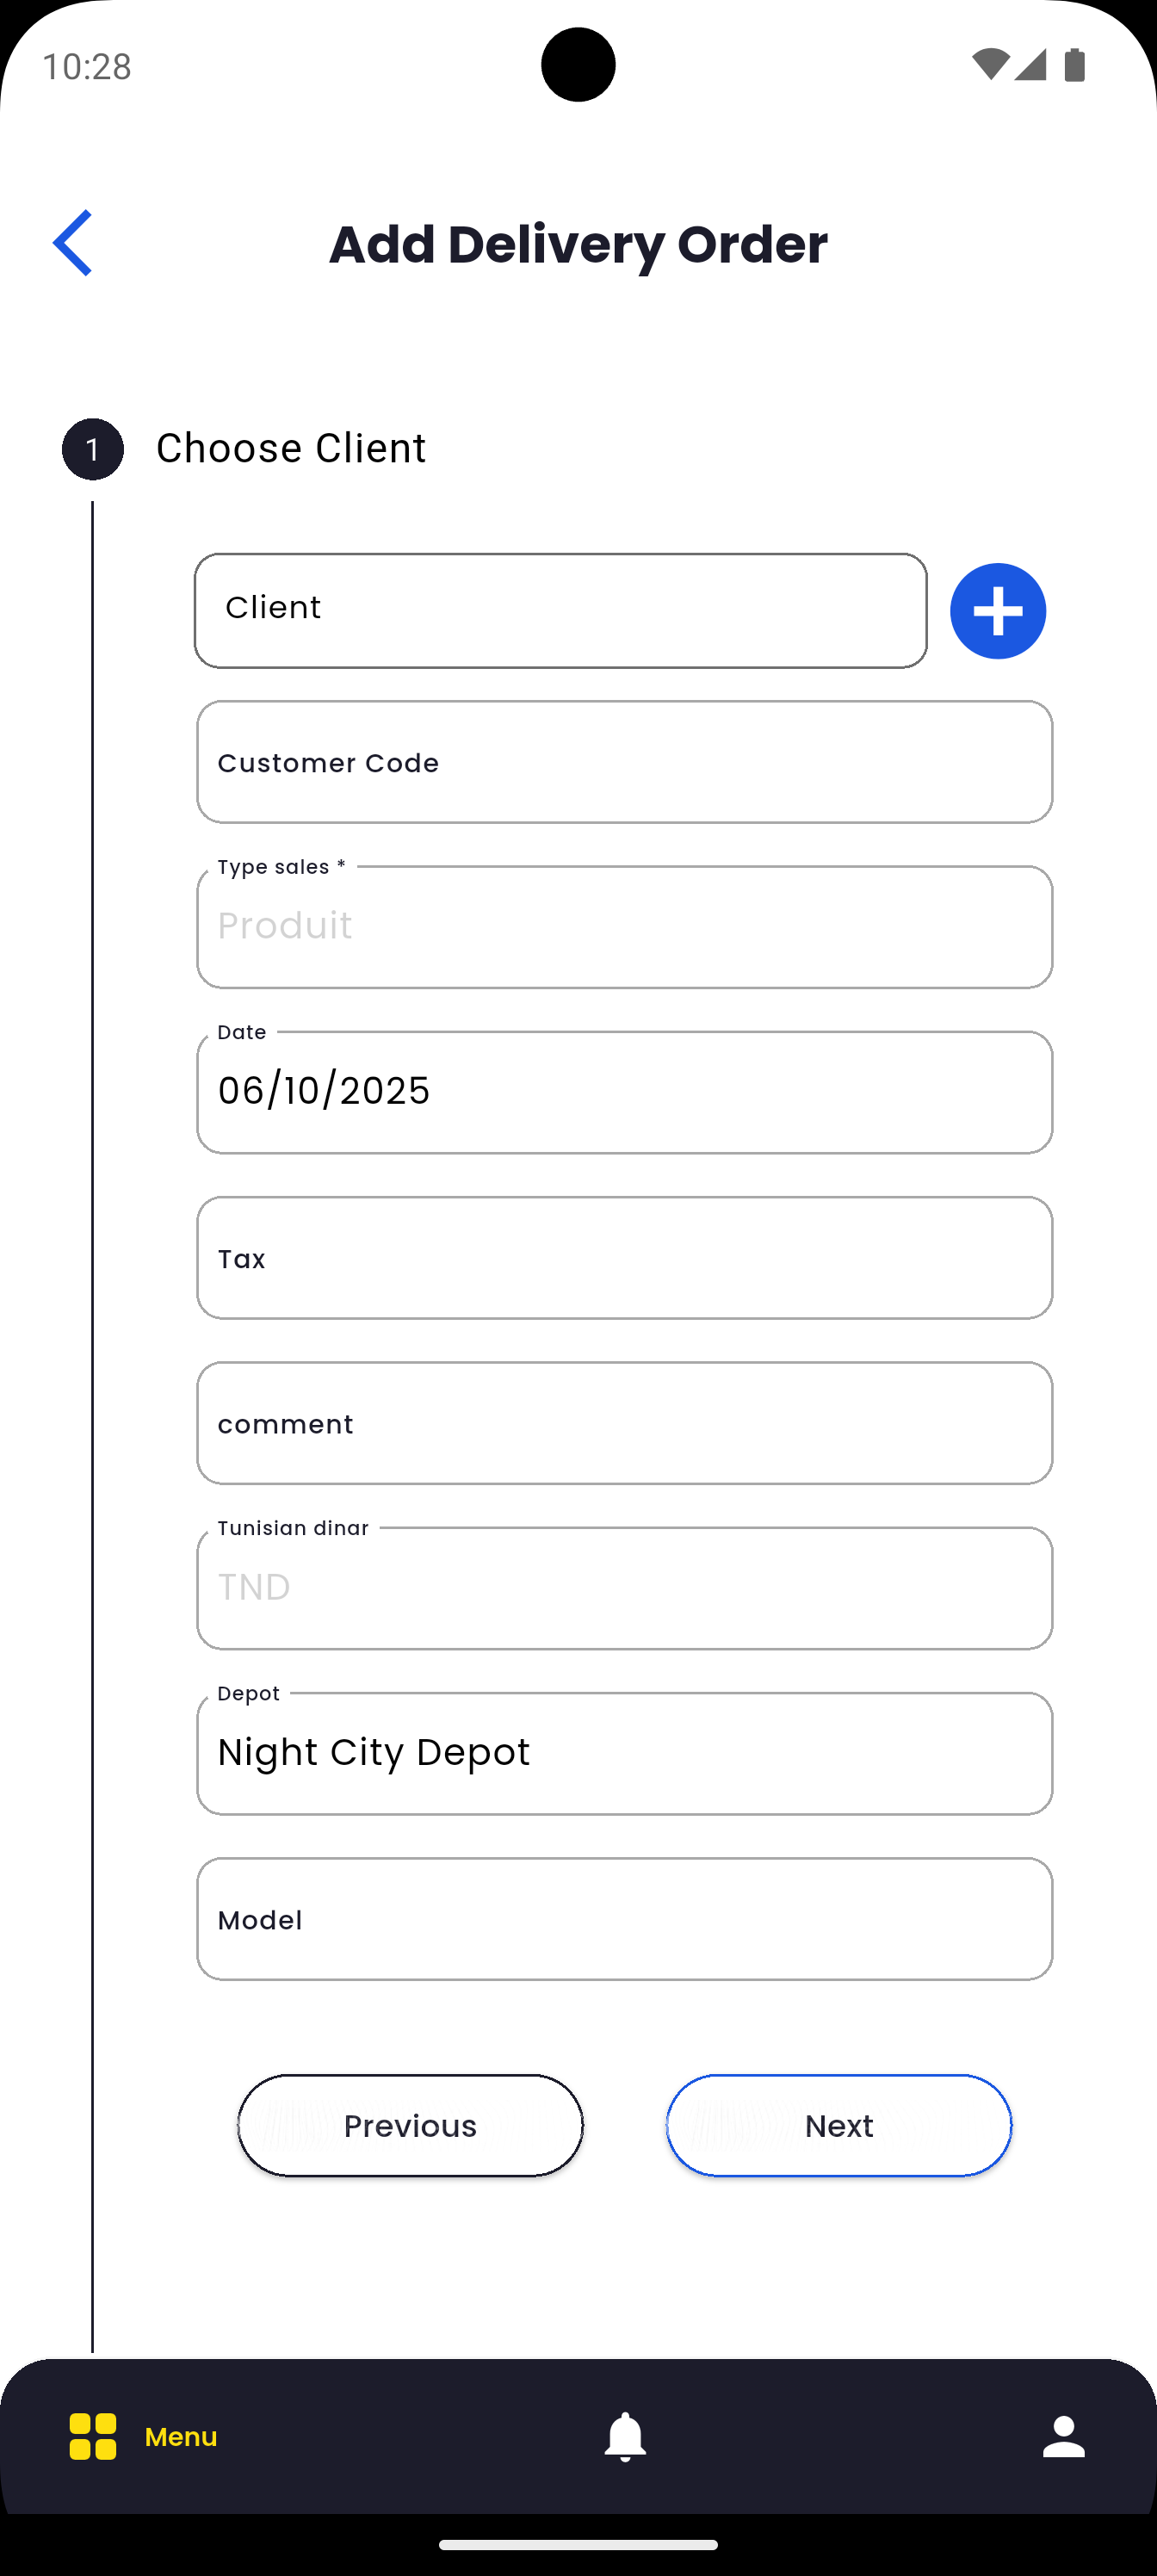Open the user profile icon

[1063, 2436]
